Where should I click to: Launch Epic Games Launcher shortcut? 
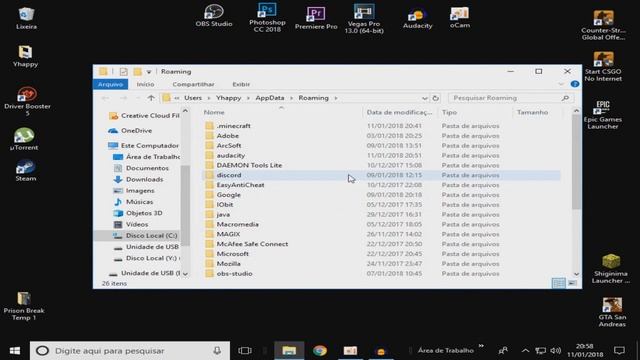coord(602,115)
